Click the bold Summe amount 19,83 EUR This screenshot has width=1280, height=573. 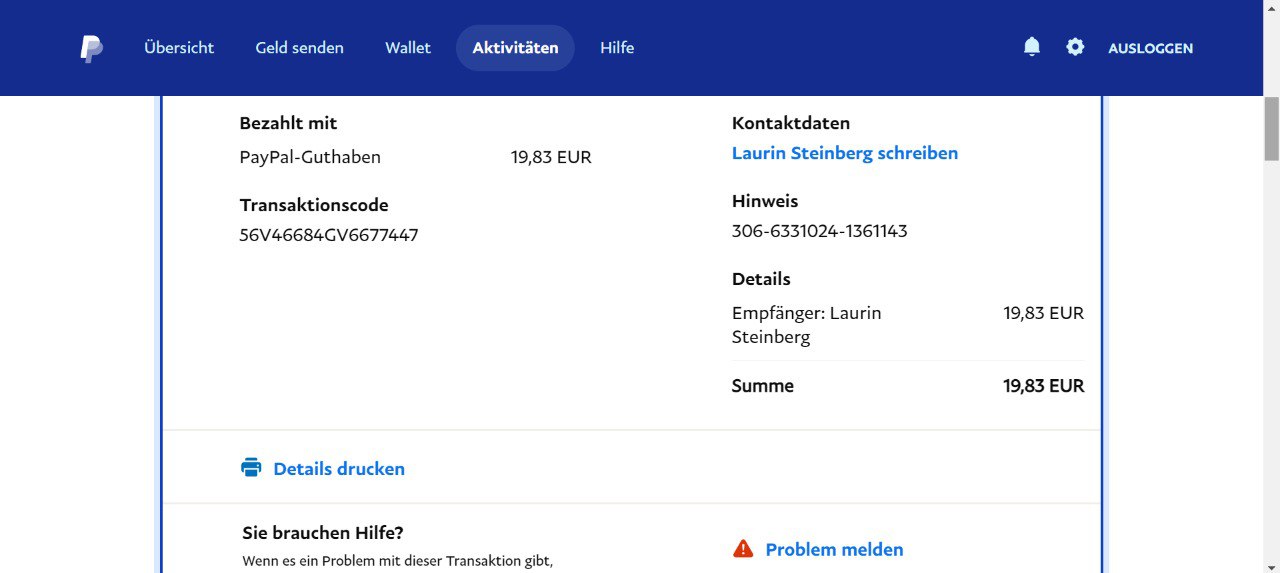click(x=1043, y=386)
